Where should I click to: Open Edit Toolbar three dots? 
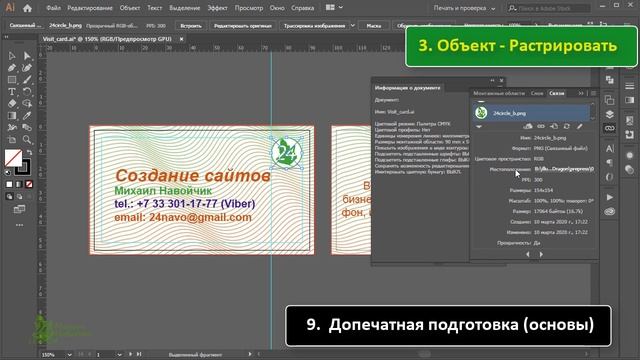click(x=19, y=225)
